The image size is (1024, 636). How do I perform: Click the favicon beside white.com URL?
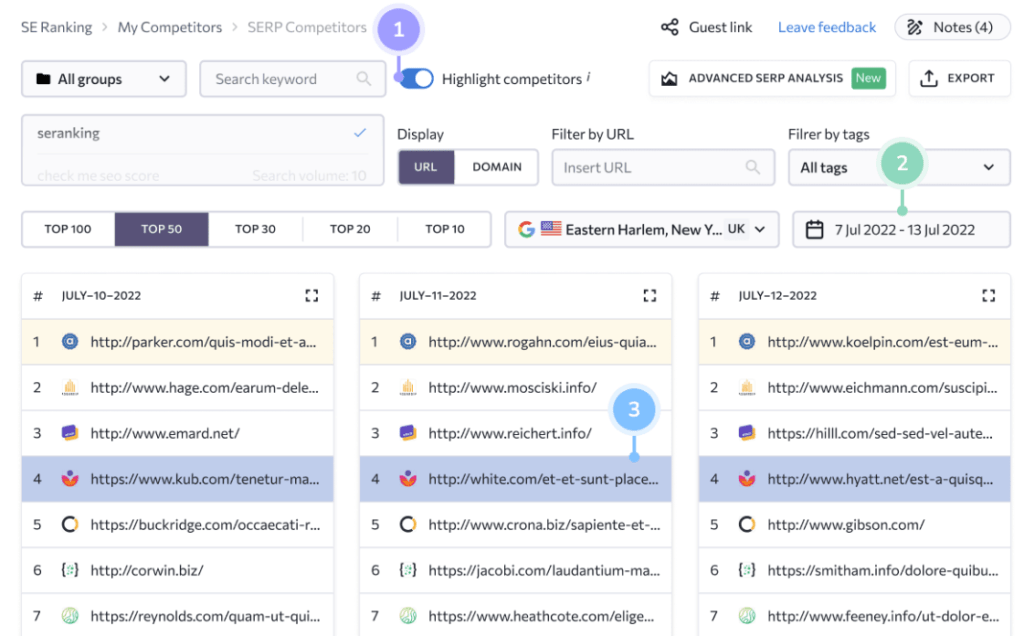coord(408,479)
